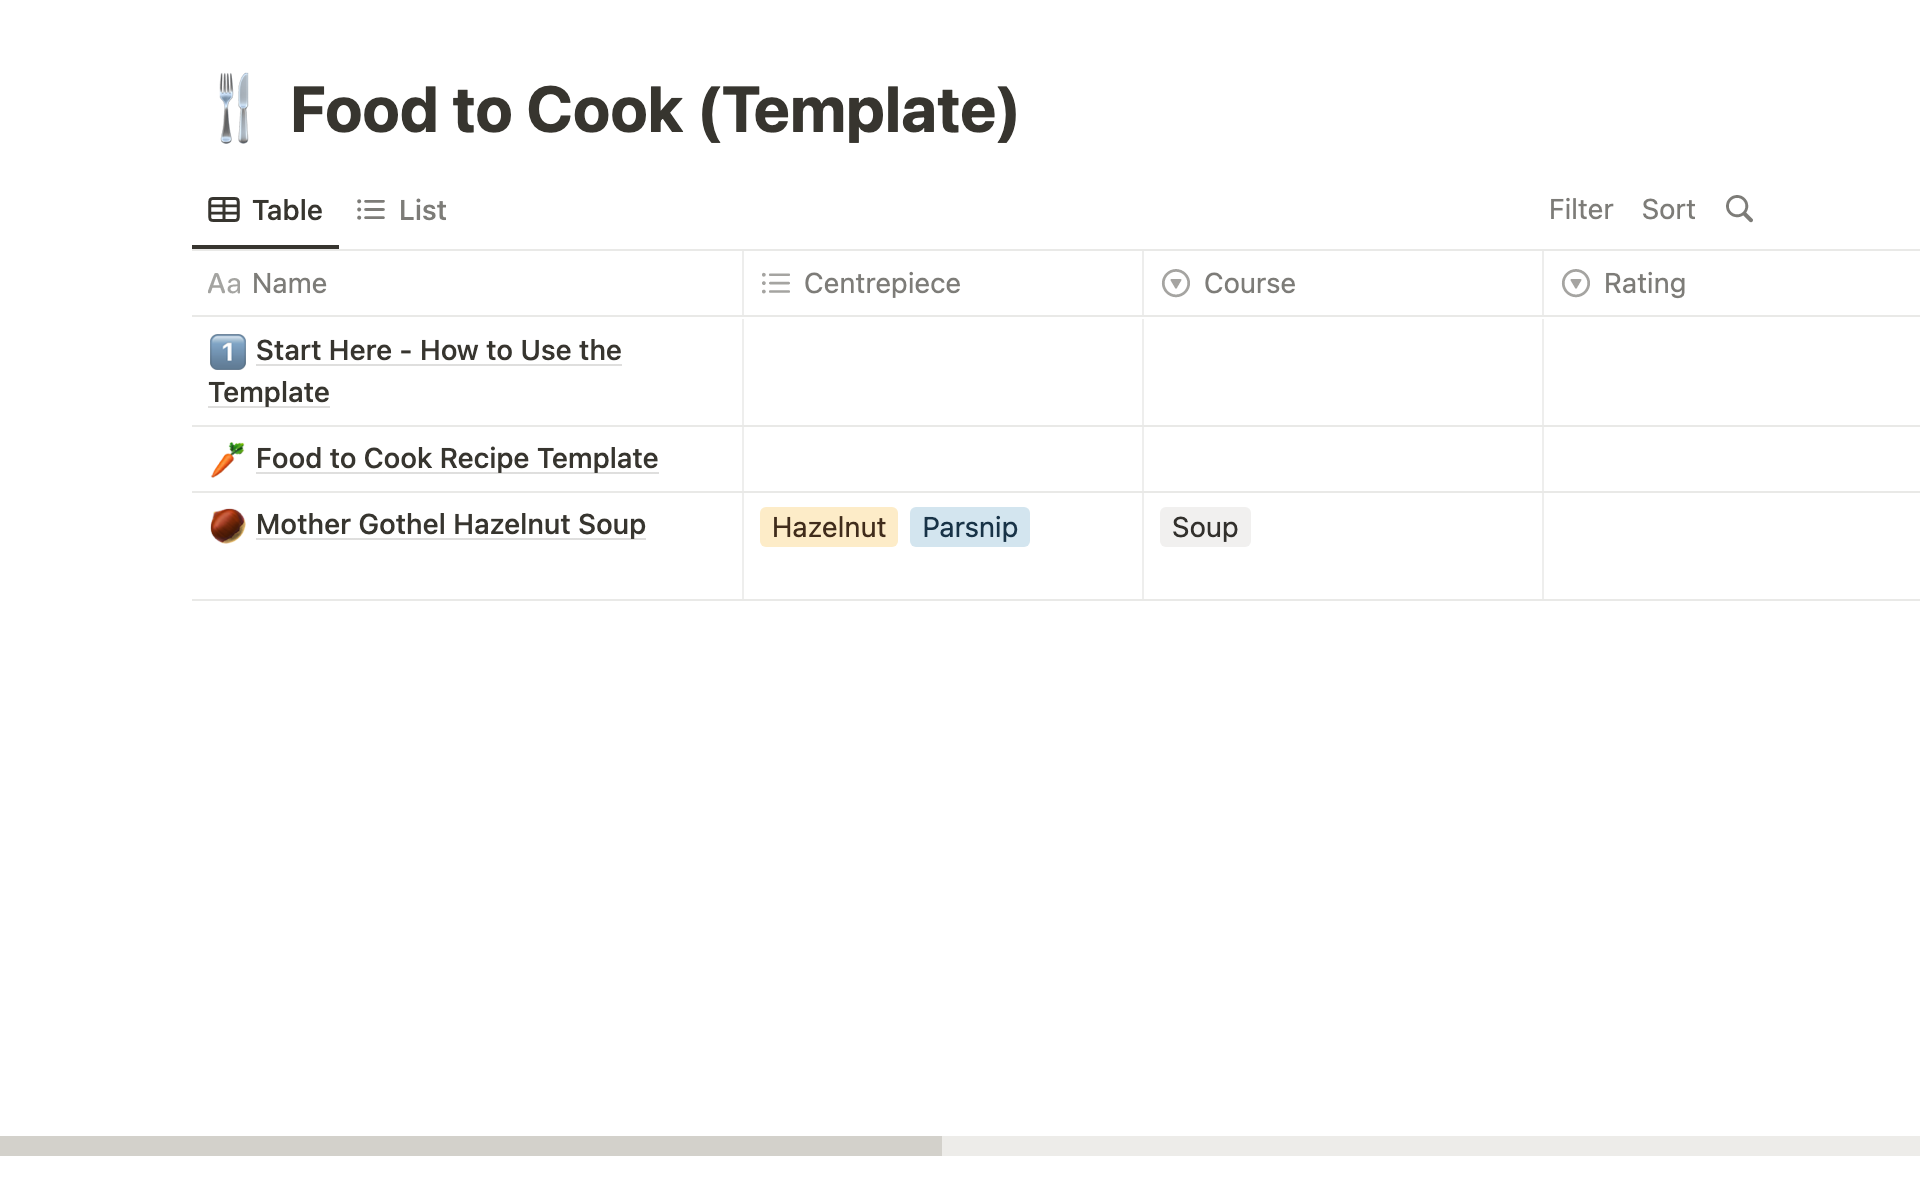The image size is (1920, 1200).
Task: Open the search magnifier icon
Action: [x=1739, y=209]
